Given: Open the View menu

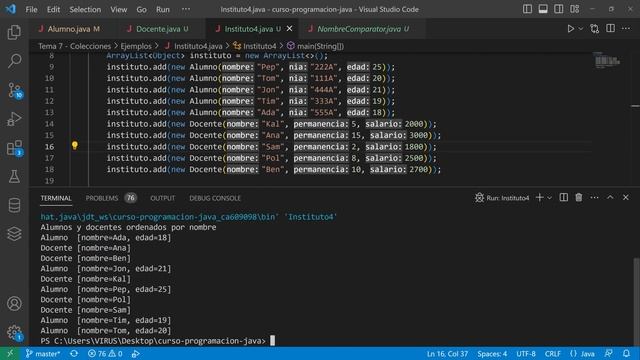Looking at the screenshot, I should pyautogui.click(x=118, y=9).
